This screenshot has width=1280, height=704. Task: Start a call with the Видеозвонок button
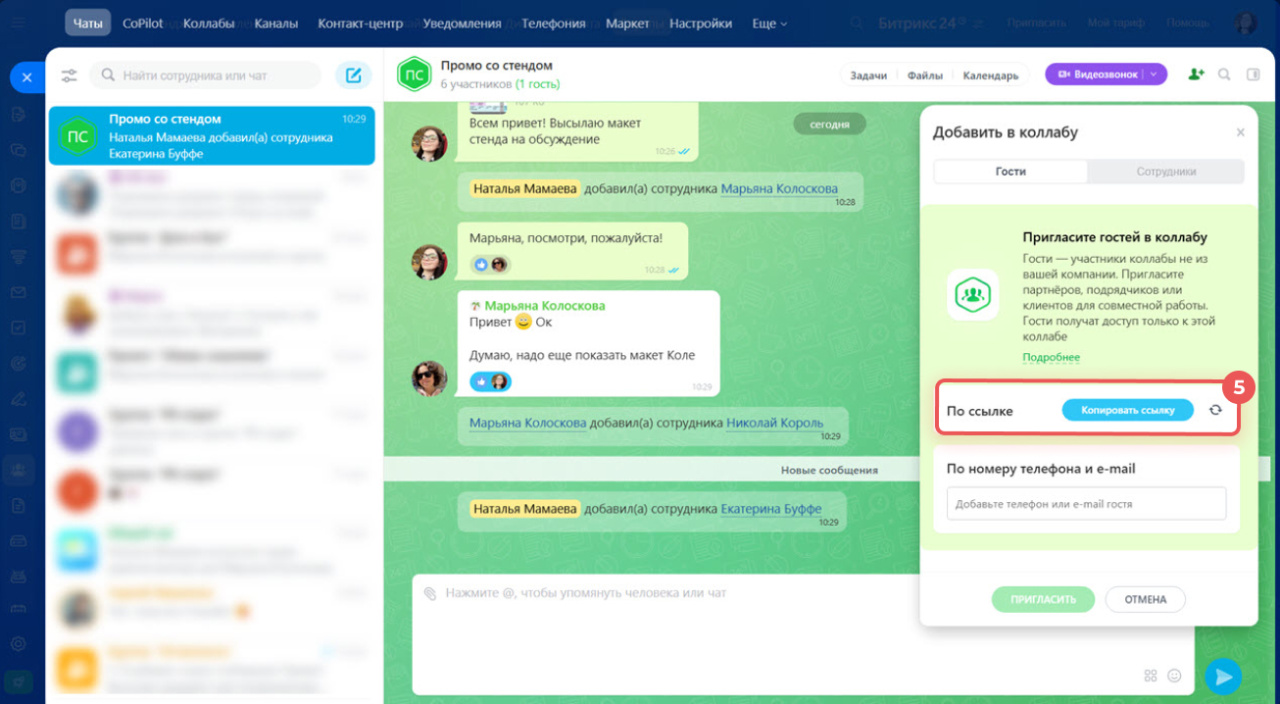pyautogui.click(x=1097, y=74)
